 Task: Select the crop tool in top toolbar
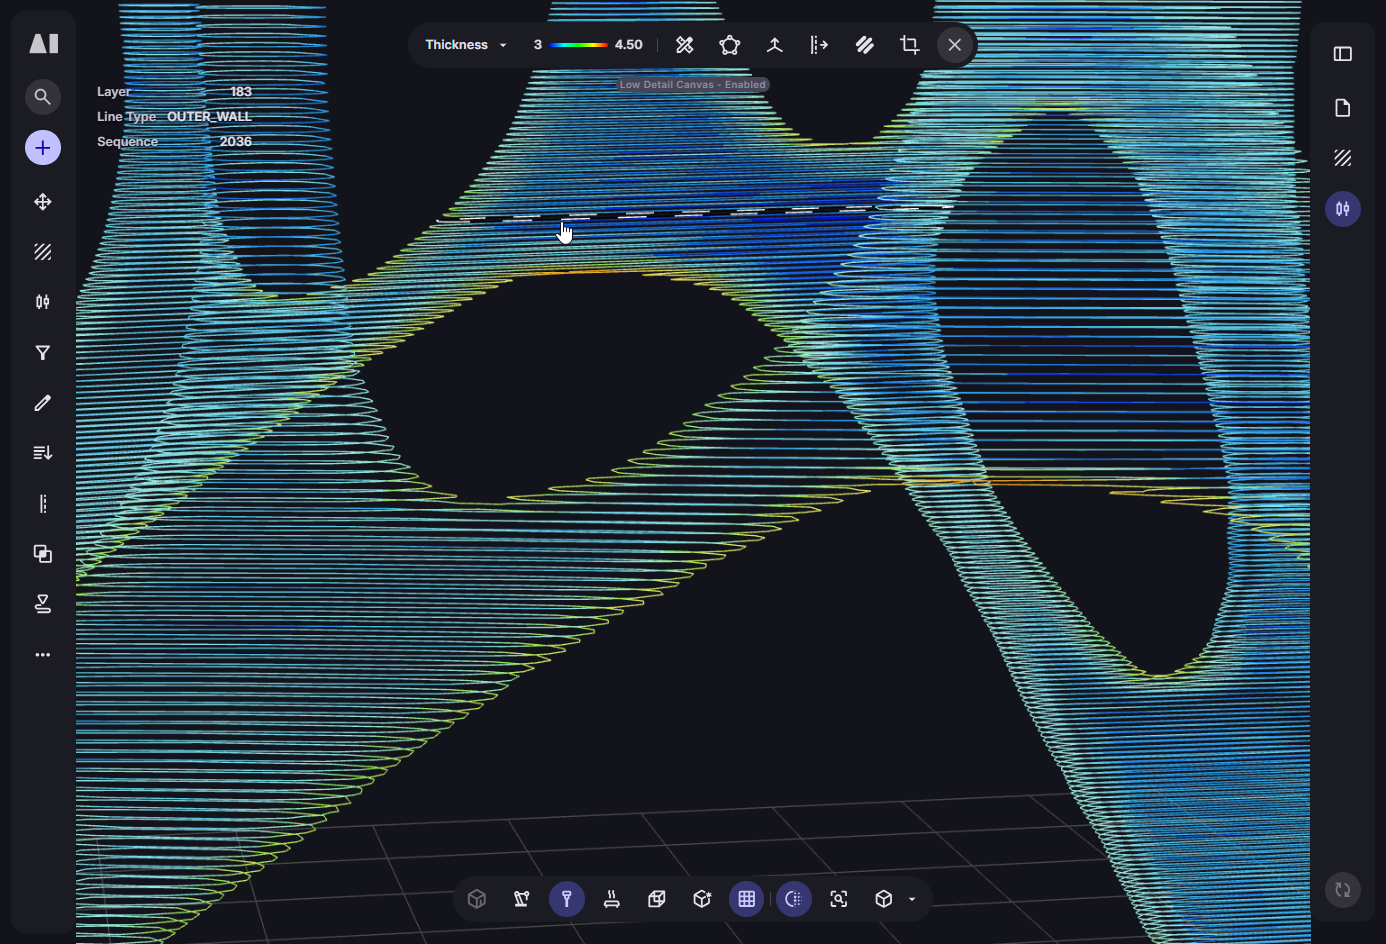[x=909, y=45]
